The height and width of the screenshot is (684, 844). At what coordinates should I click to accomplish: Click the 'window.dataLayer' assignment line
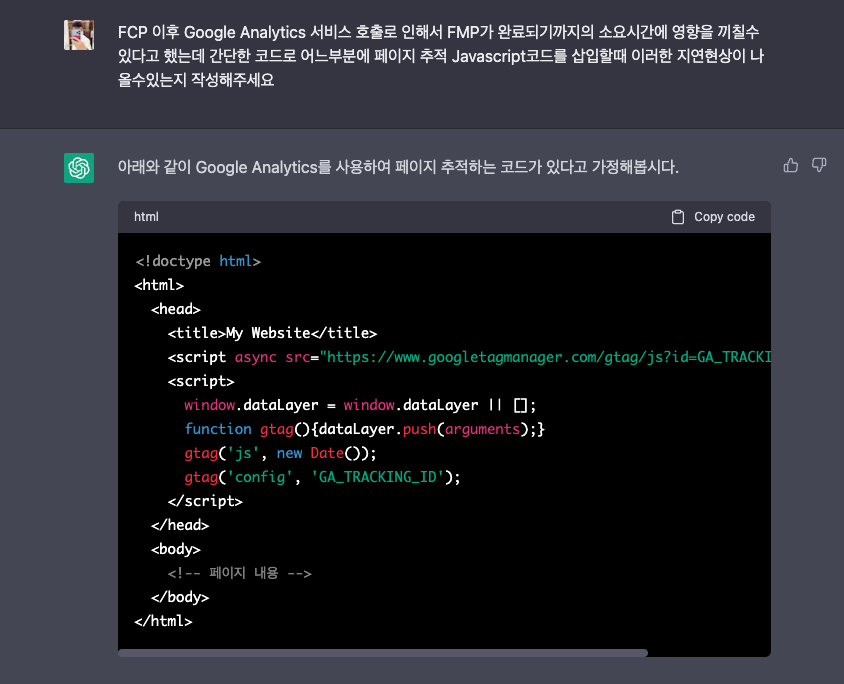pos(360,405)
